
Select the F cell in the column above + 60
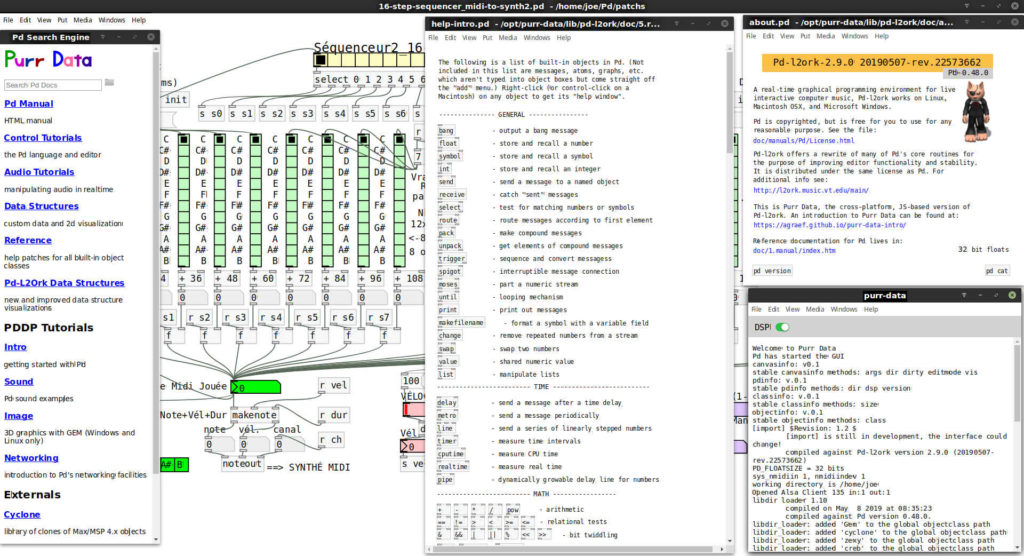tap(256, 194)
